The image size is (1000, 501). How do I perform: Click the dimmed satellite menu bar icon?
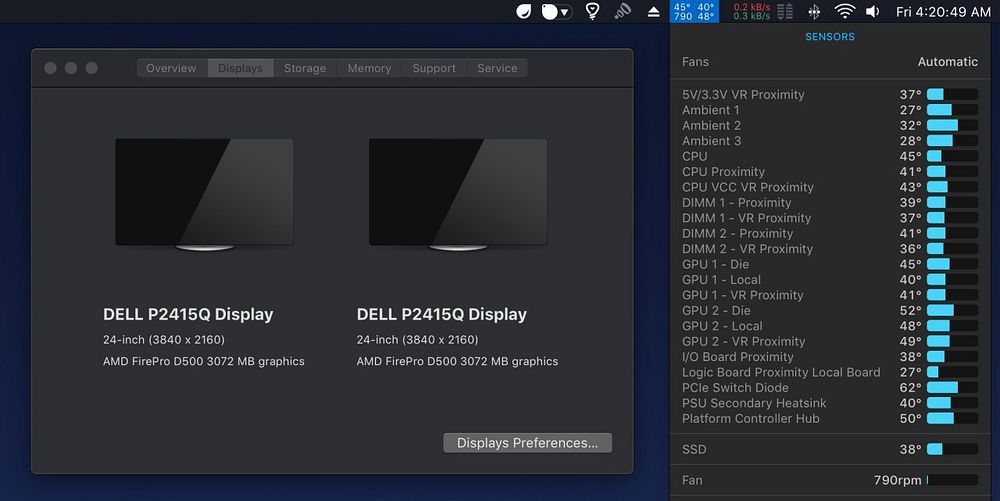click(622, 11)
